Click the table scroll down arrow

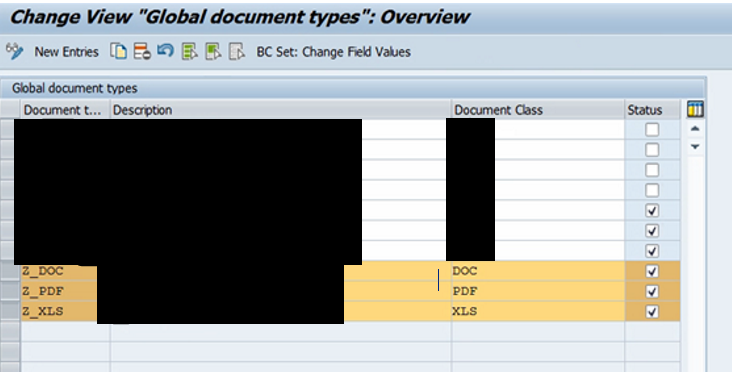click(695, 147)
